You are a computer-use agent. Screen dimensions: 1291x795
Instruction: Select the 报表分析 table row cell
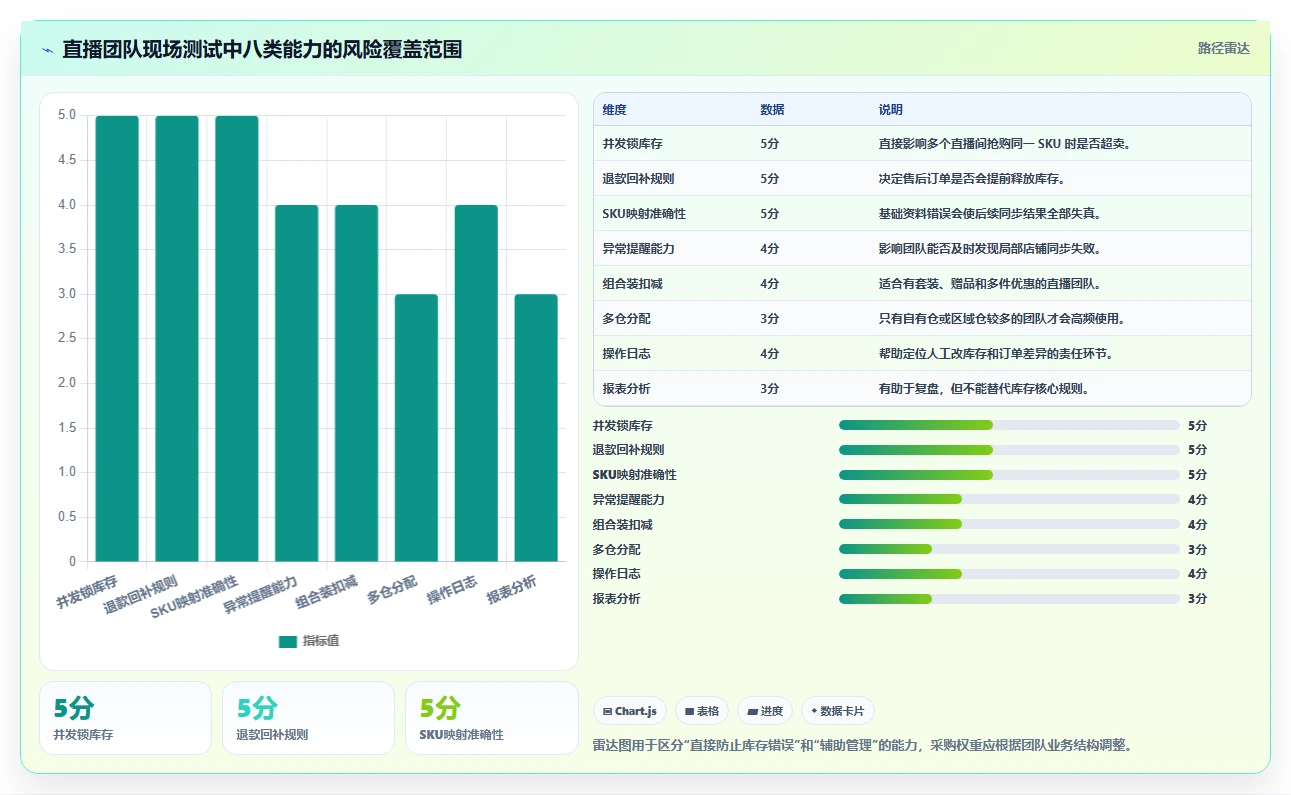pos(627,389)
